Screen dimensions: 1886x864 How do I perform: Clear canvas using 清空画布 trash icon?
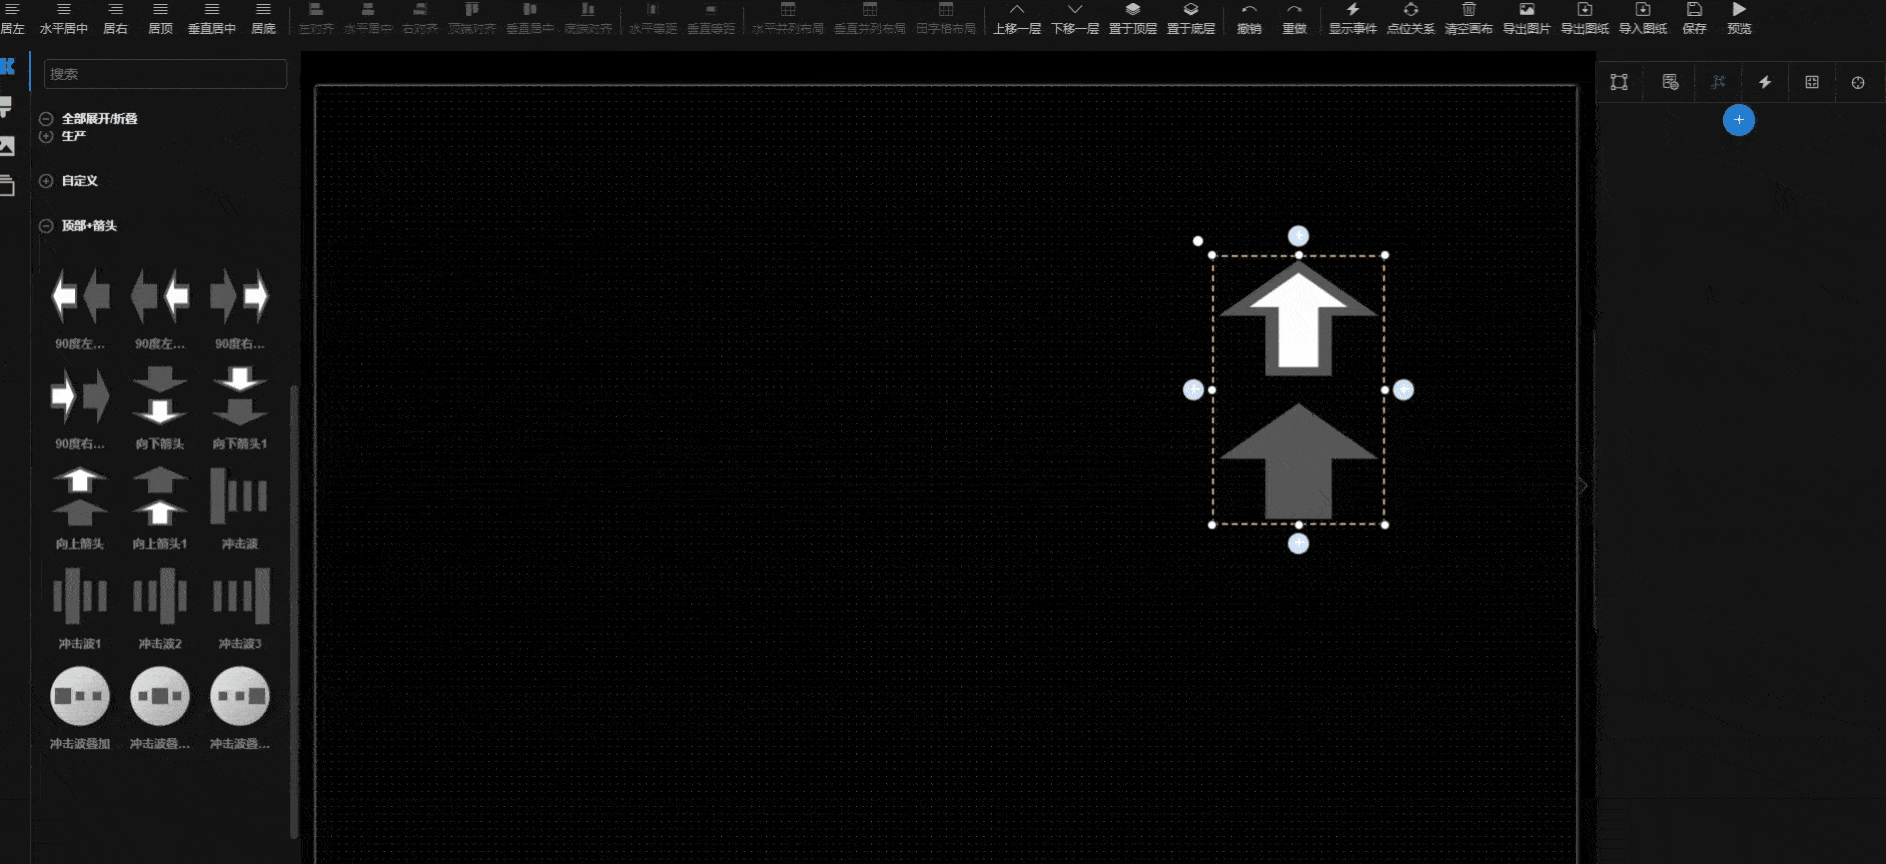pos(1469,9)
